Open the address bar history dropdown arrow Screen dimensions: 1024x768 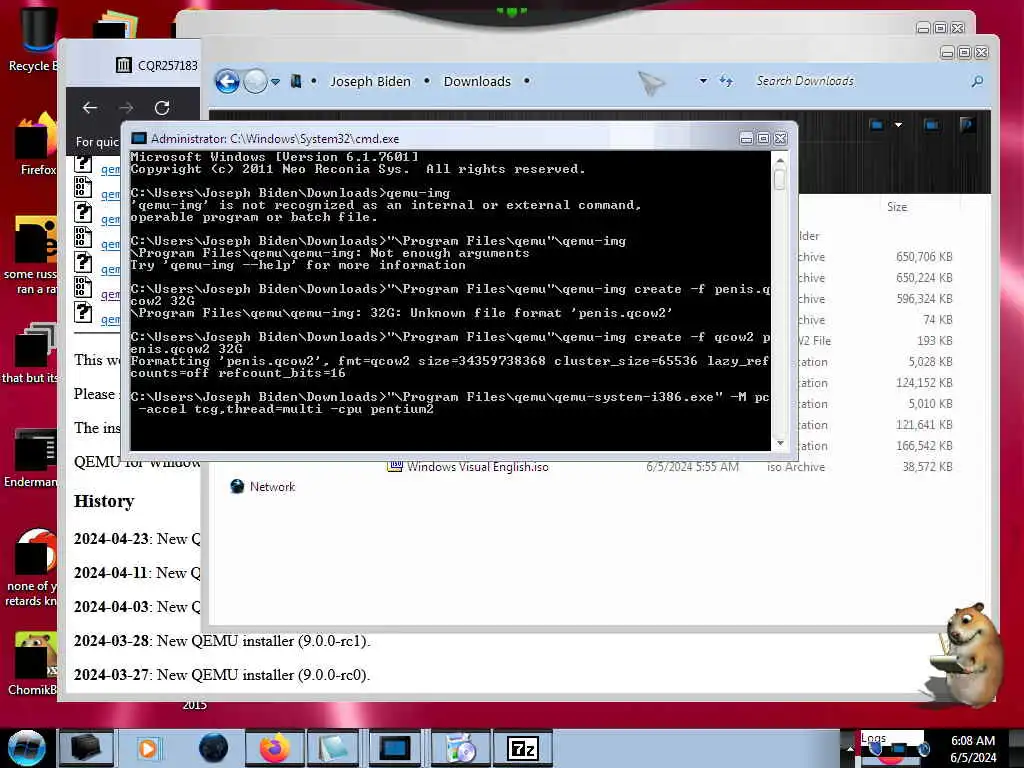pyautogui.click(x=703, y=81)
